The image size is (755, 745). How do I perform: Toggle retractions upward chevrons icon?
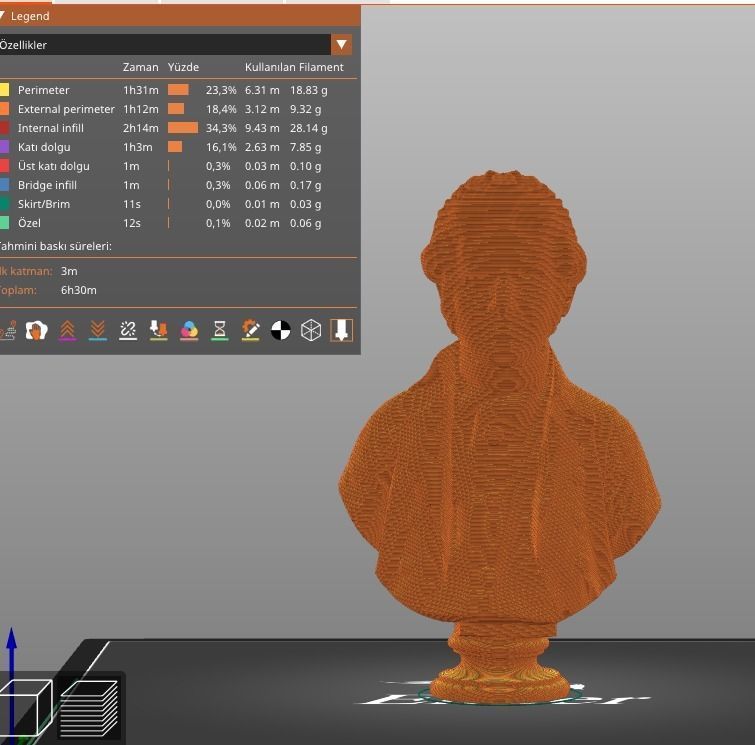point(67,330)
